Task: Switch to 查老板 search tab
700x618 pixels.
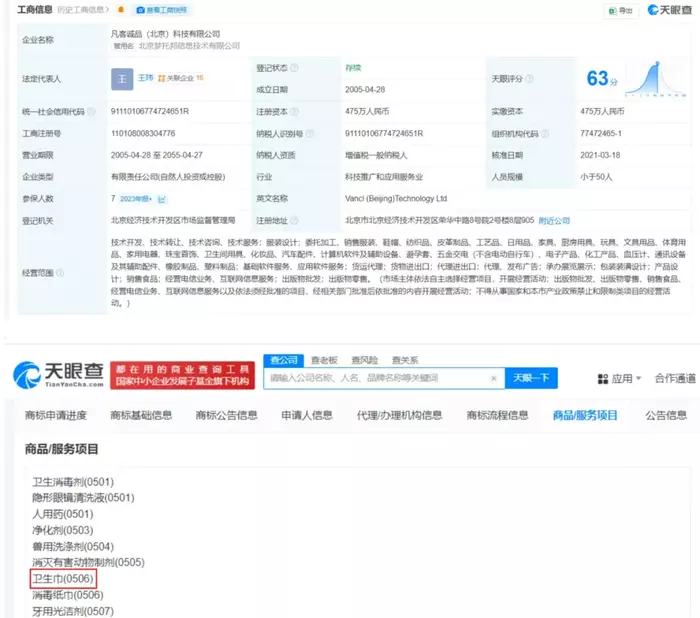Action: point(323,360)
